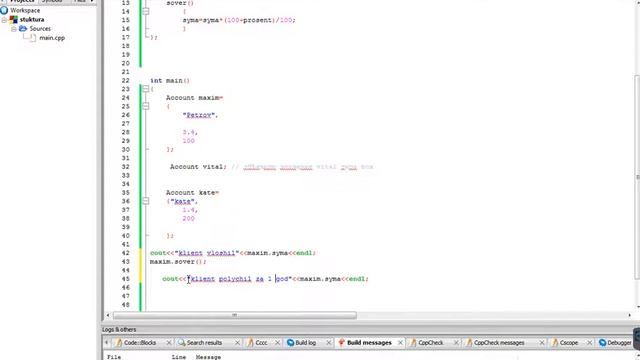The width and height of the screenshot is (640, 360).
Task: Click the Cscope tab icon
Action: pyautogui.click(x=555, y=343)
